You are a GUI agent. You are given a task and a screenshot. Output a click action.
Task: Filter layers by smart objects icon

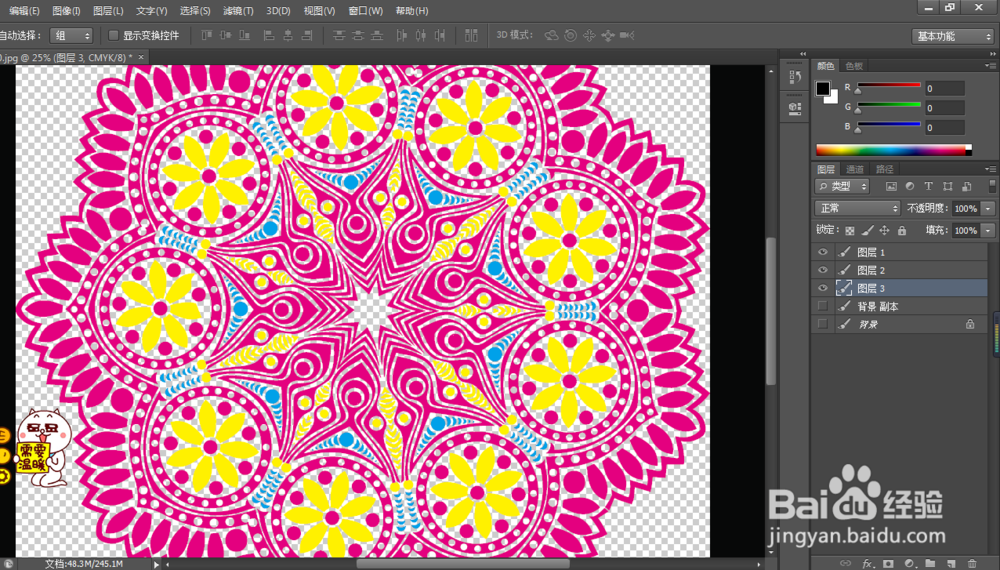click(x=967, y=186)
